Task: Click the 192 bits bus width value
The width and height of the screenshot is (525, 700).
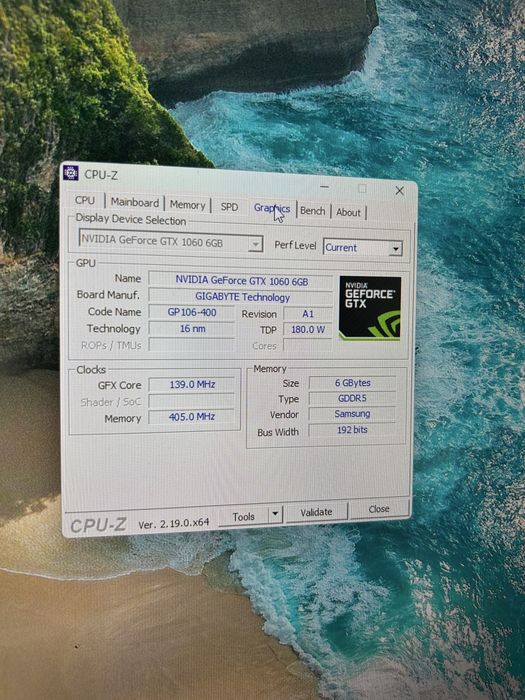Action: 352,430
